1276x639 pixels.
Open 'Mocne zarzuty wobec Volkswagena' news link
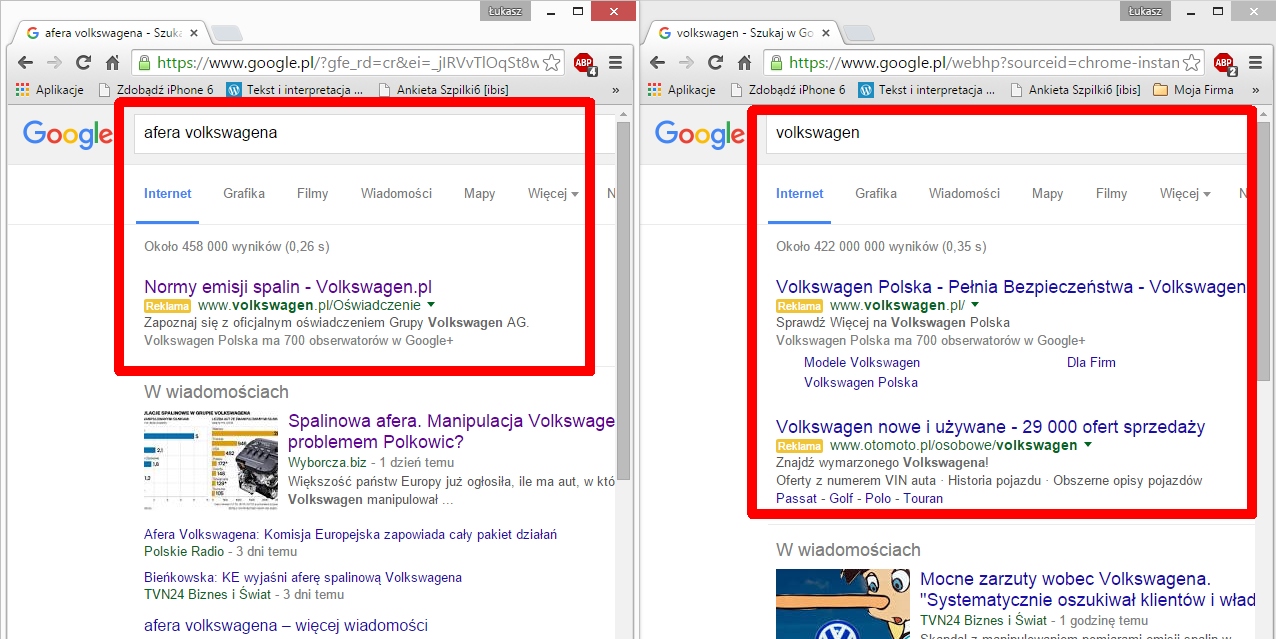(1088, 589)
